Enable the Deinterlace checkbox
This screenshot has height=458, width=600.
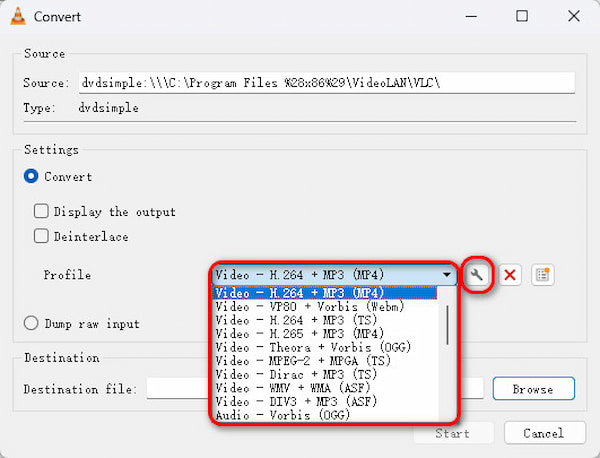click(41, 236)
